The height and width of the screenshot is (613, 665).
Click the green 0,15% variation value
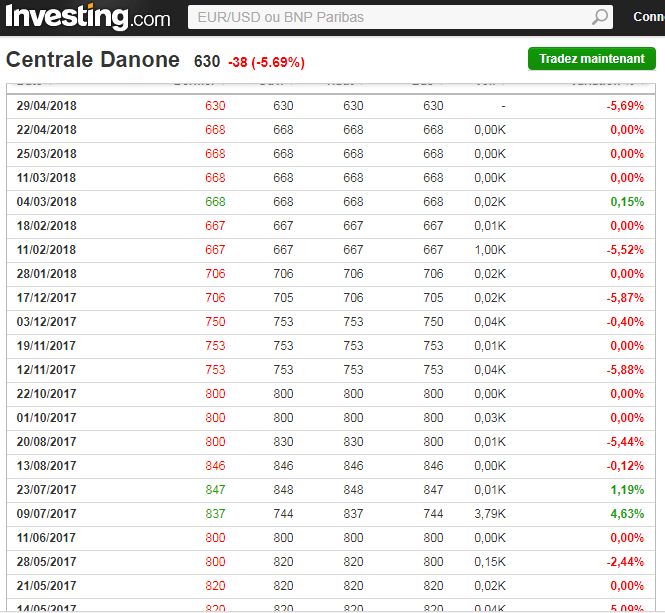click(x=626, y=202)
